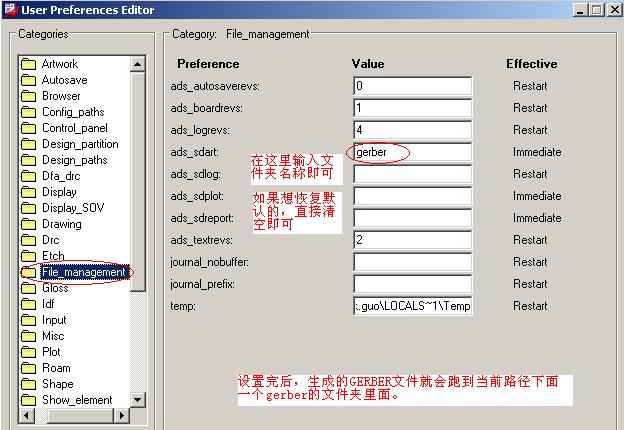This screenshot has height=430, width=624.
Task: Click the temp path value field
Action: tap(413, 306)
